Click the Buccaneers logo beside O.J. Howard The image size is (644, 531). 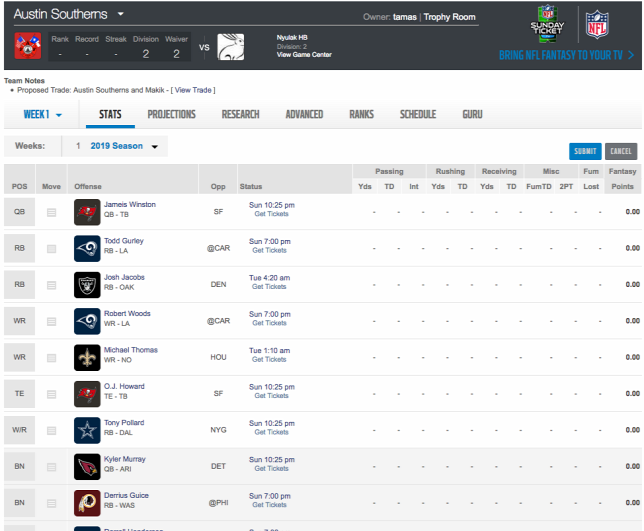tap(87, 394)
